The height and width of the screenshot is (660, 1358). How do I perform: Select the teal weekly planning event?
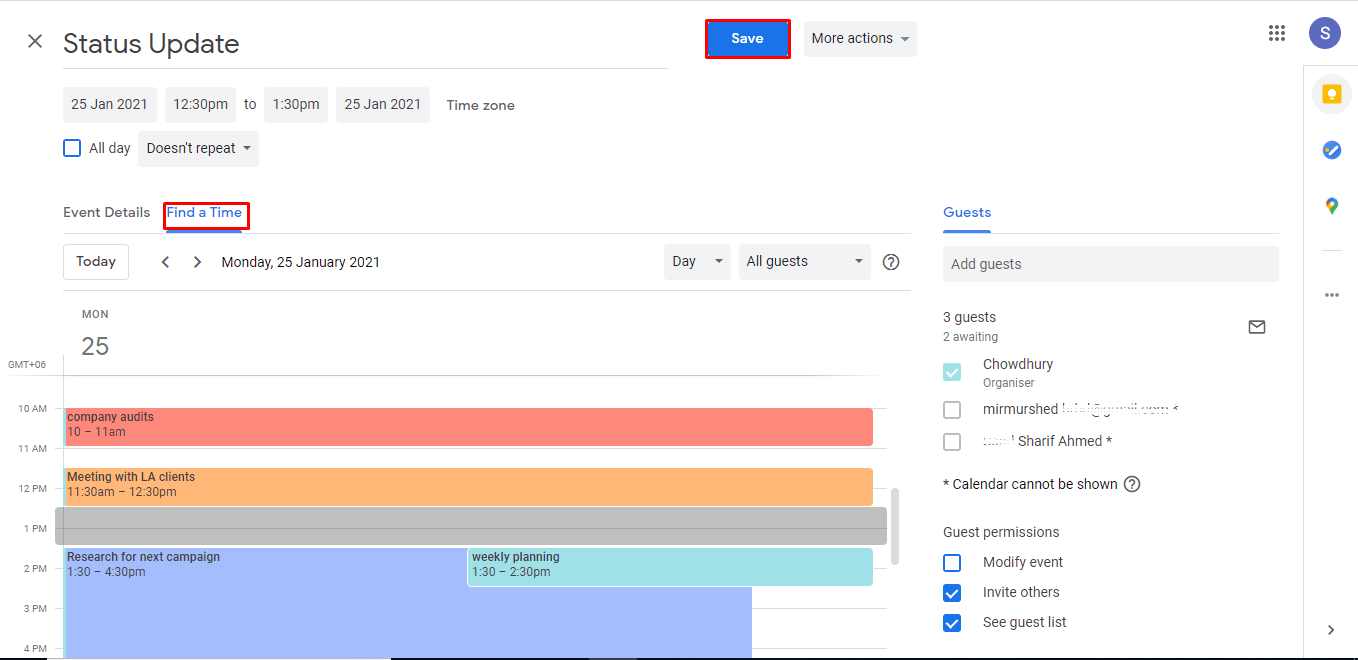670,567
